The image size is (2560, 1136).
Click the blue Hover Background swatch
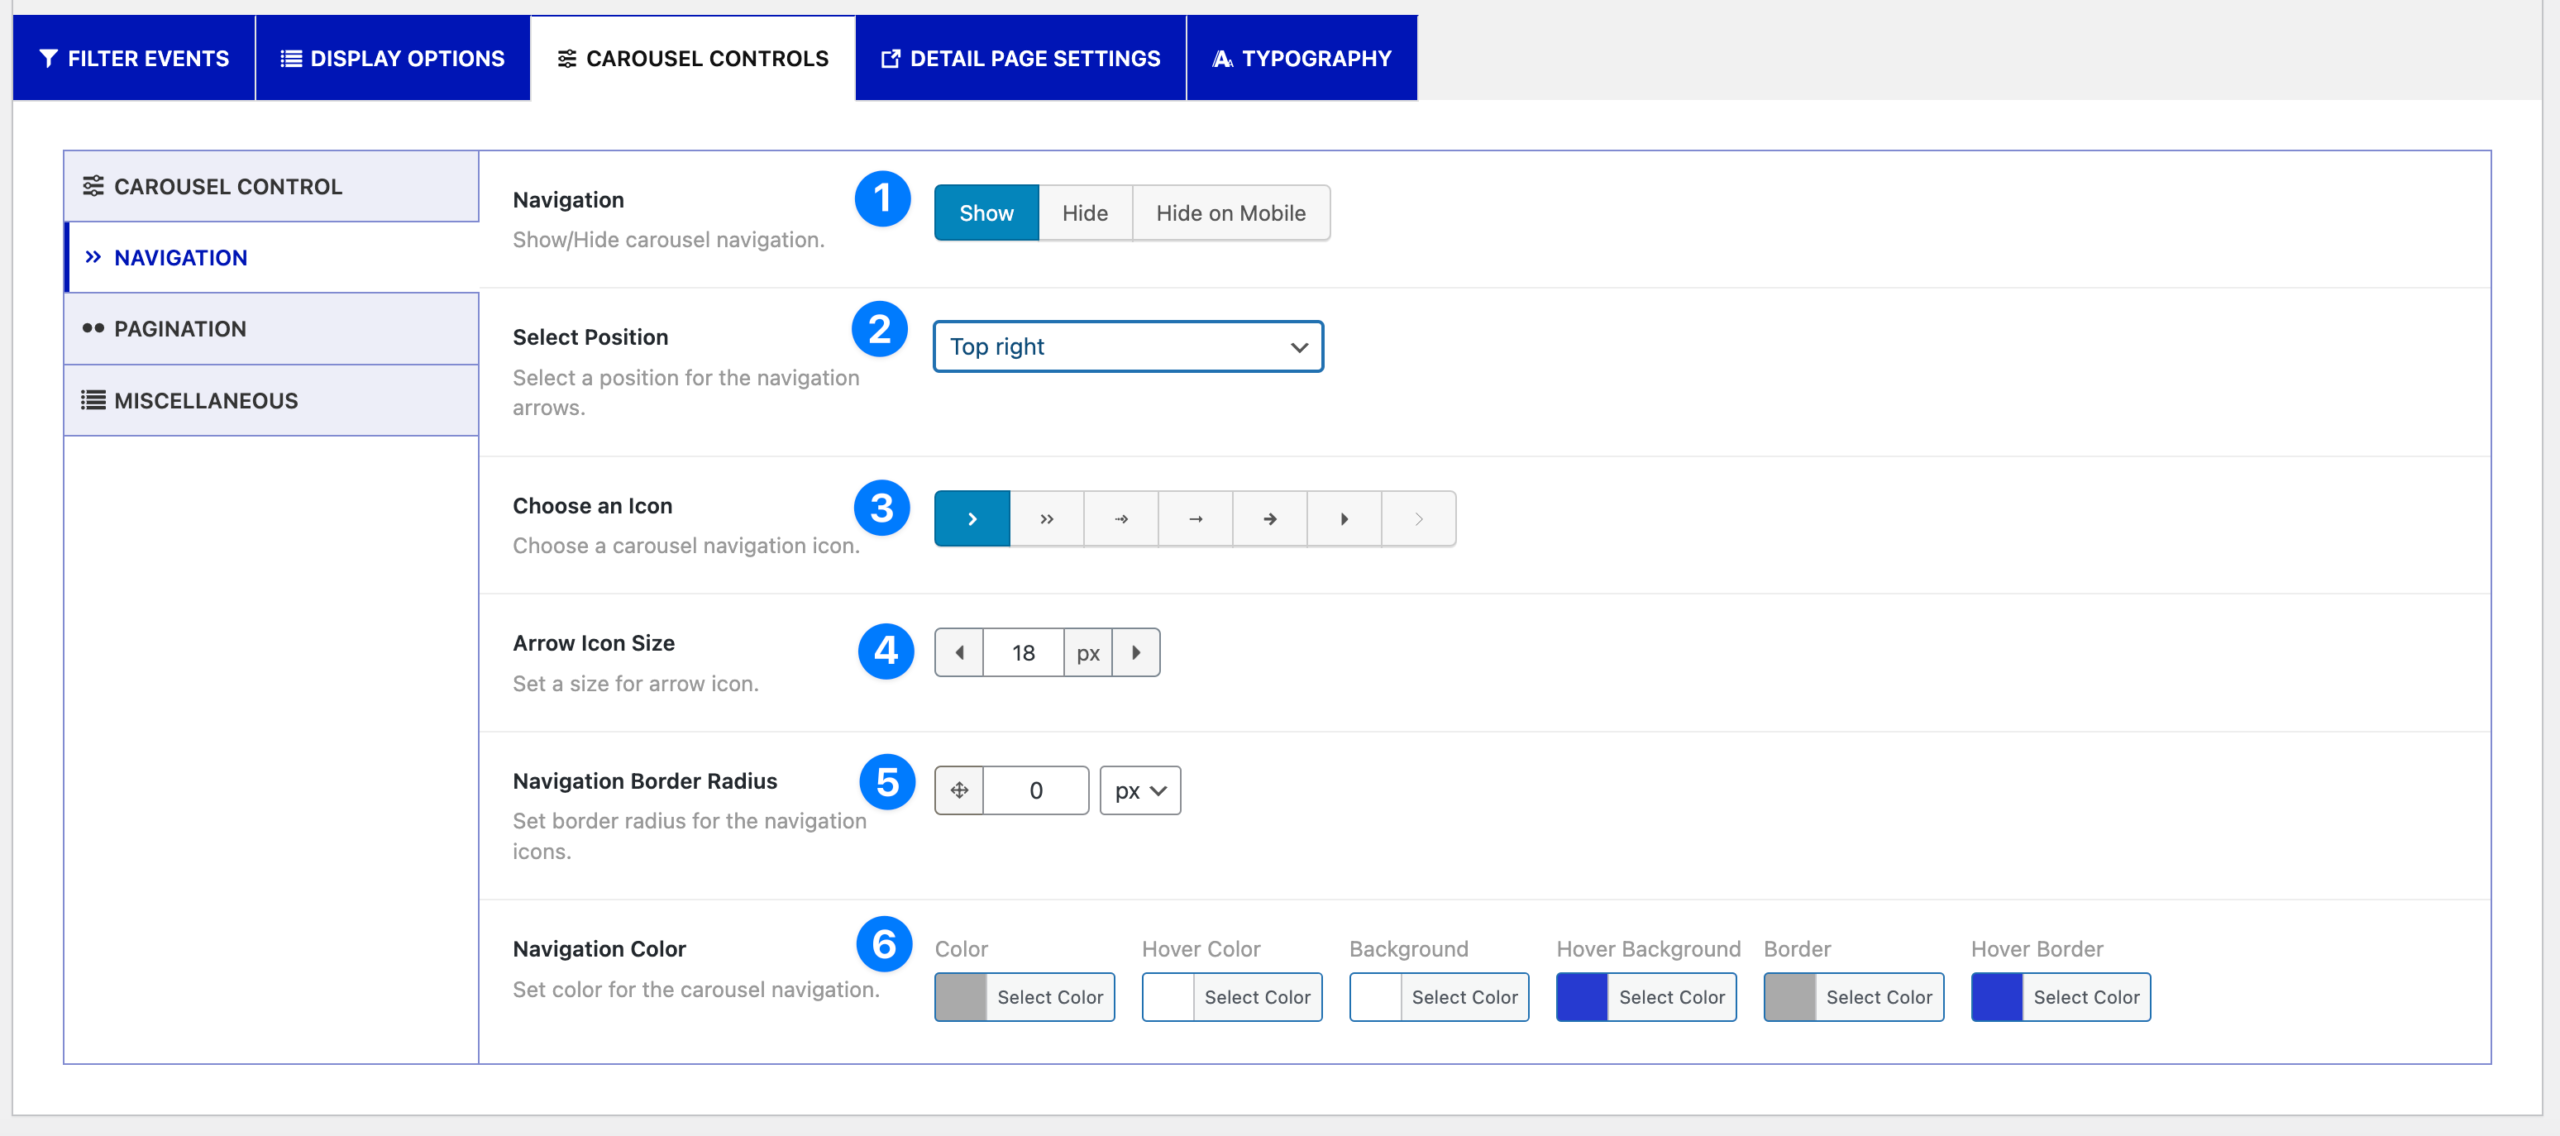click(1583, 997)
